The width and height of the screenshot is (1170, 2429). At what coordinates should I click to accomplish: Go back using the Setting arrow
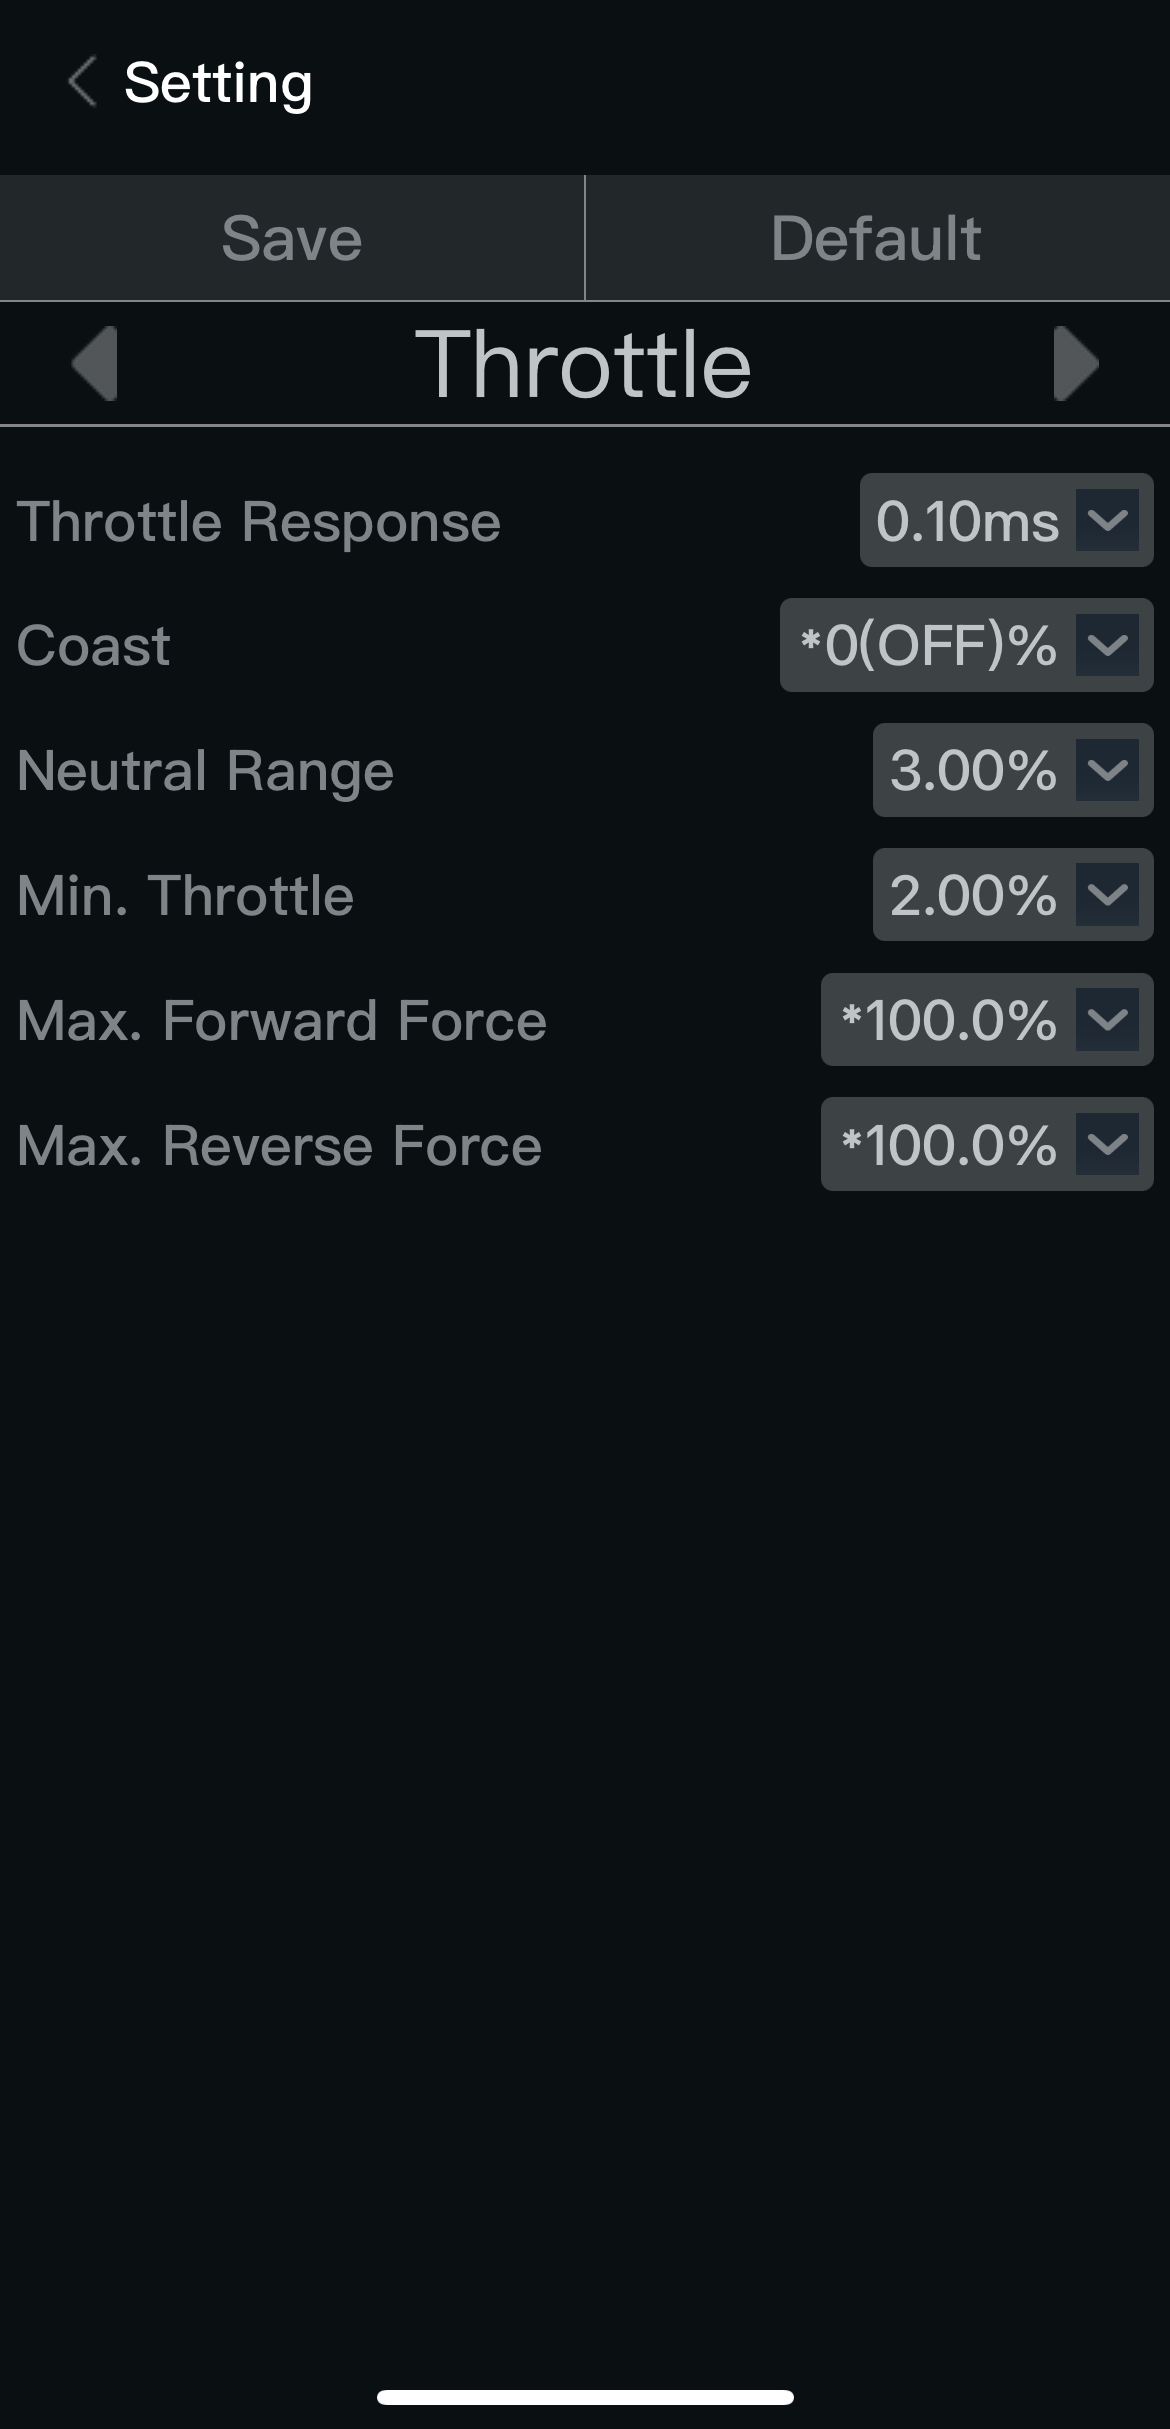click(82, 81)
